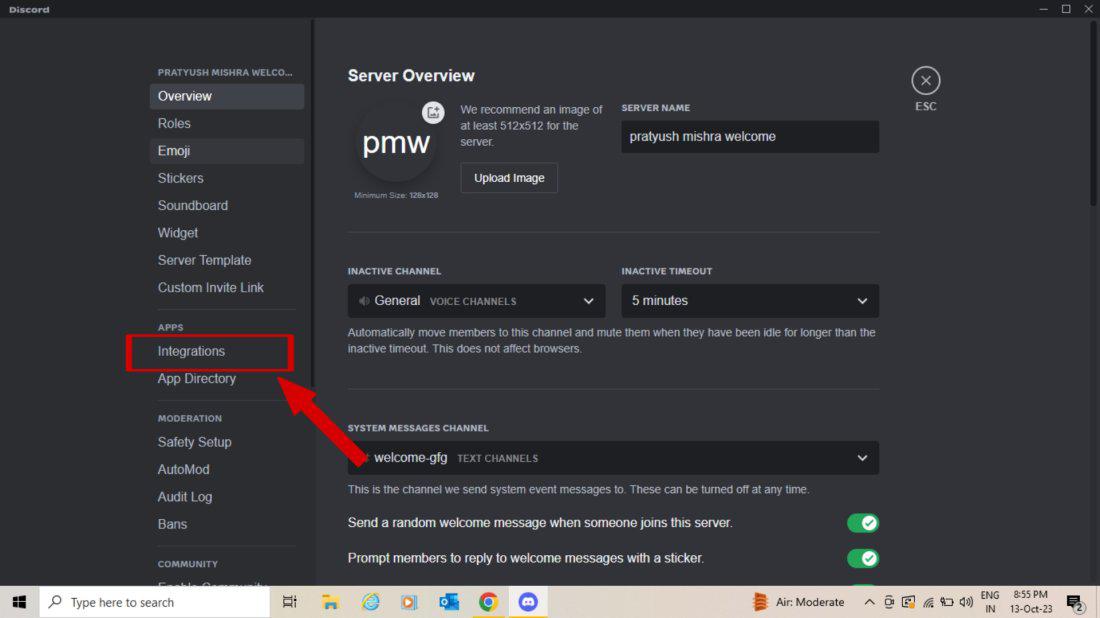Screen dimensions: 1100x618
Task: Close settings with the ESC circle button
Action: (925, 81)
